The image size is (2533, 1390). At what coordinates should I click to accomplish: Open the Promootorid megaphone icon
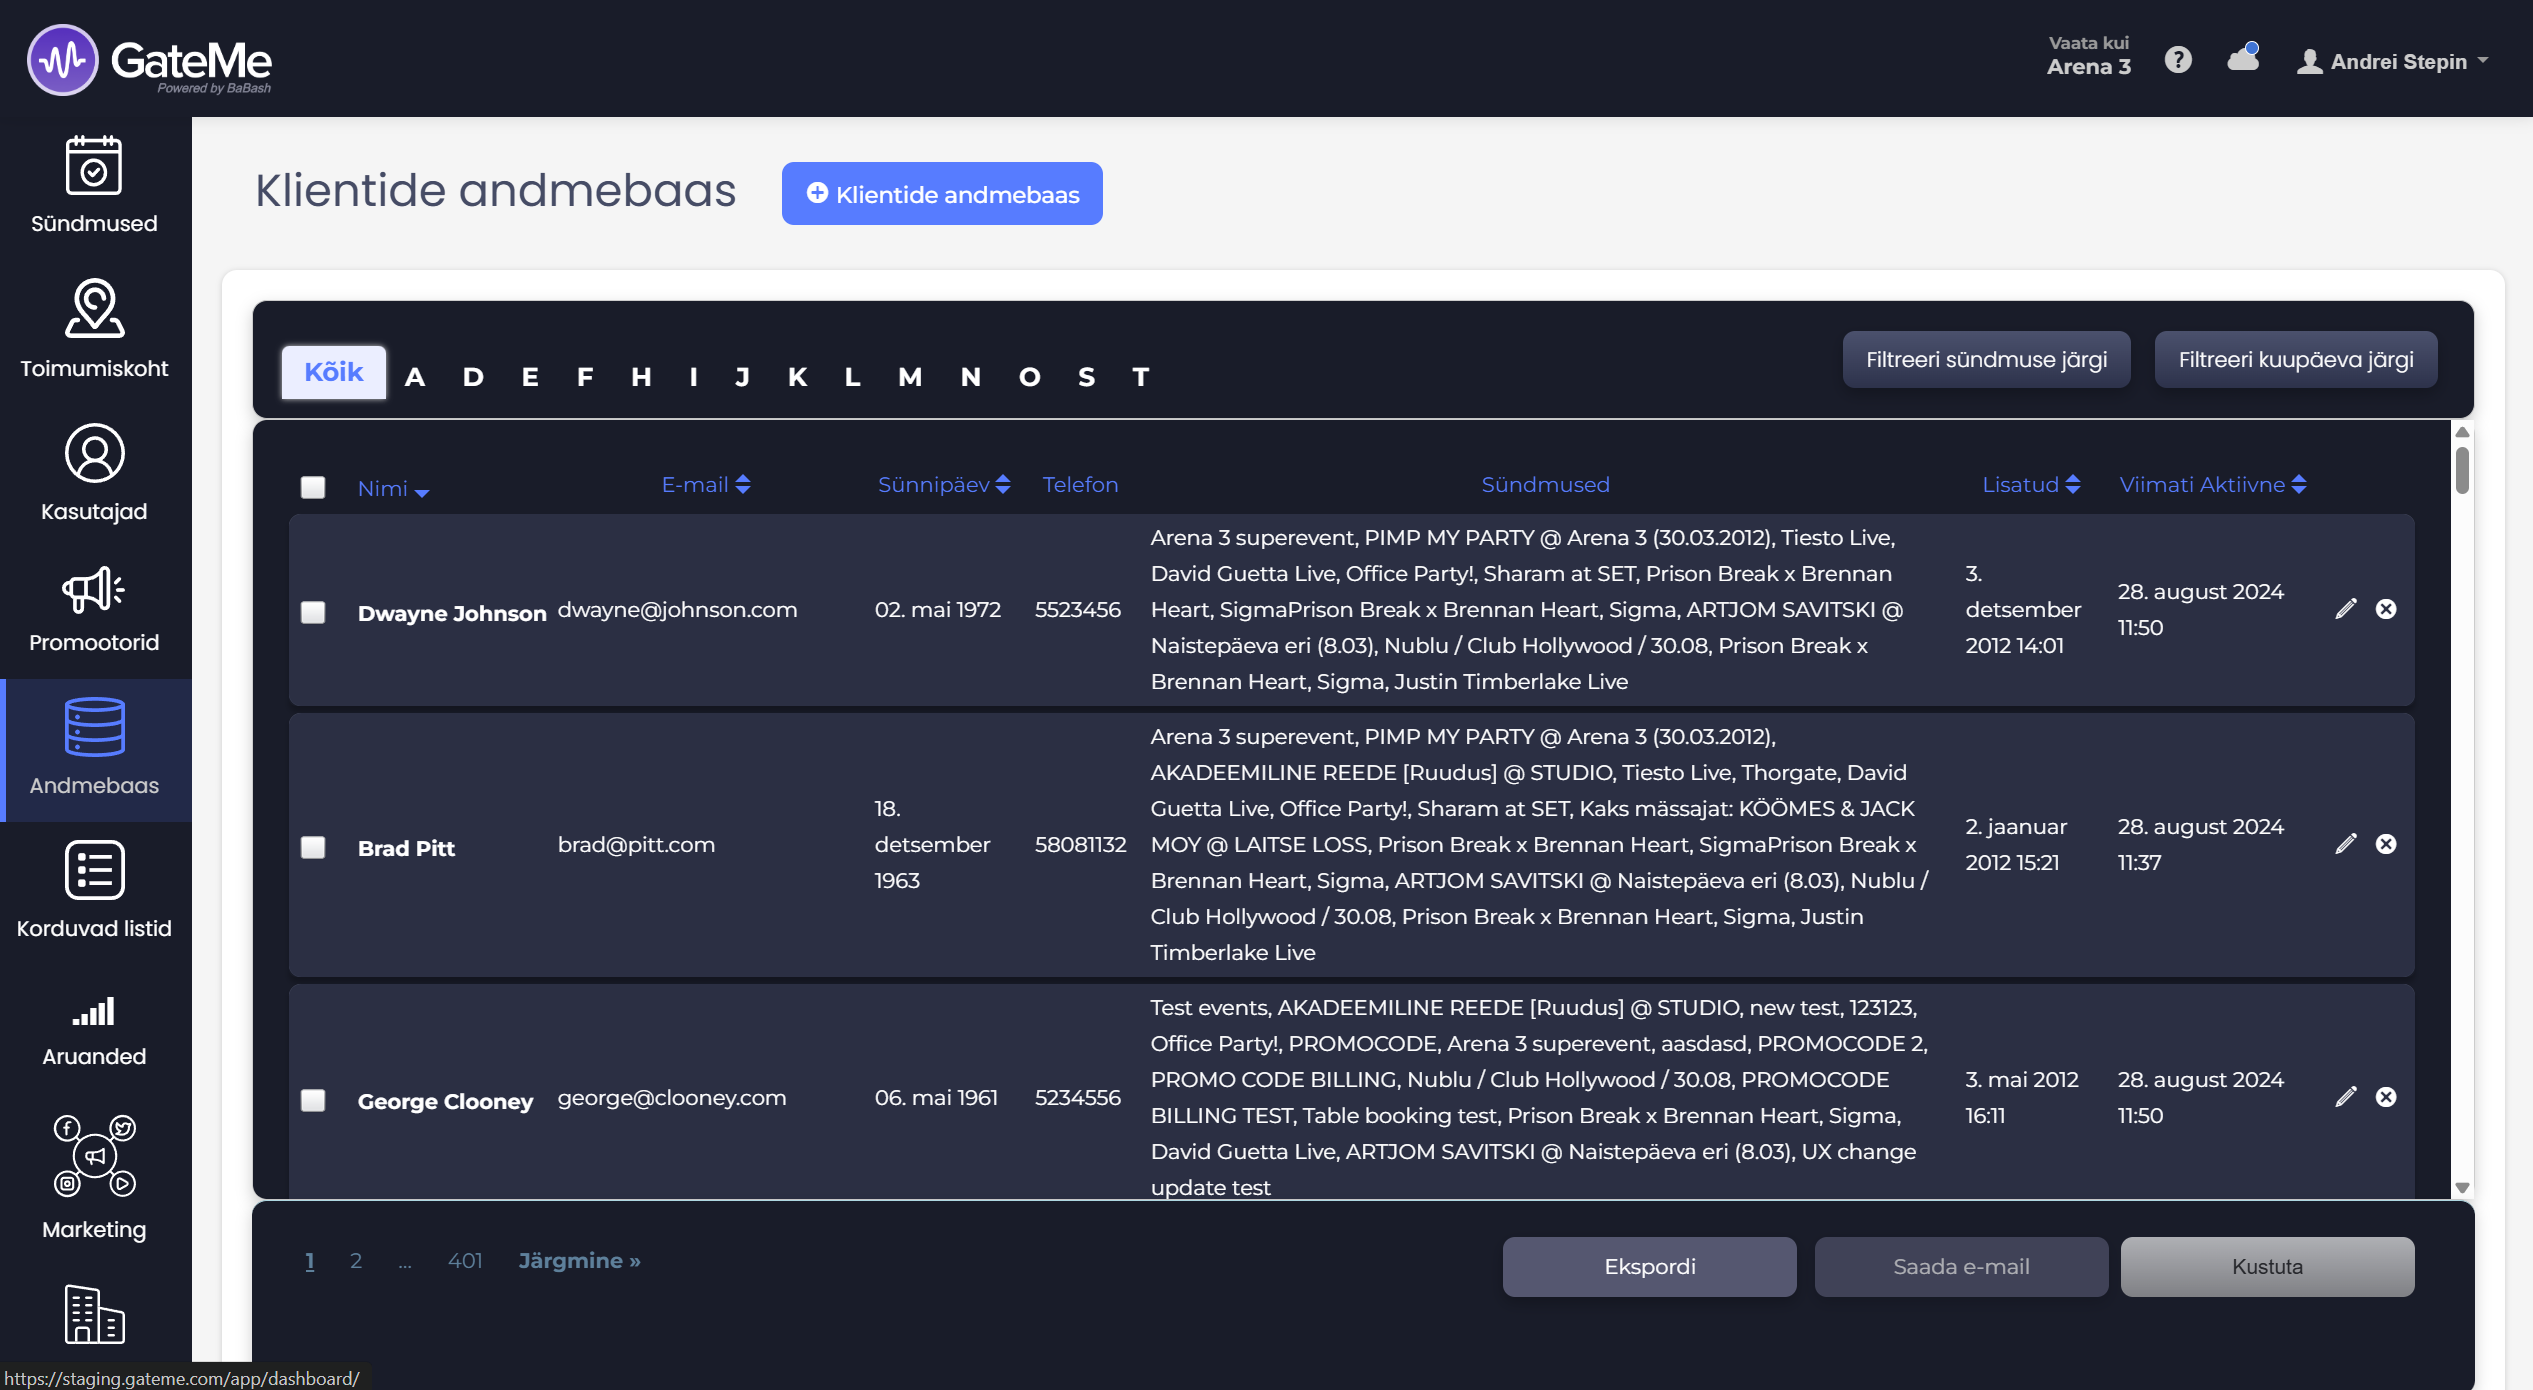(x=94, y=590)
